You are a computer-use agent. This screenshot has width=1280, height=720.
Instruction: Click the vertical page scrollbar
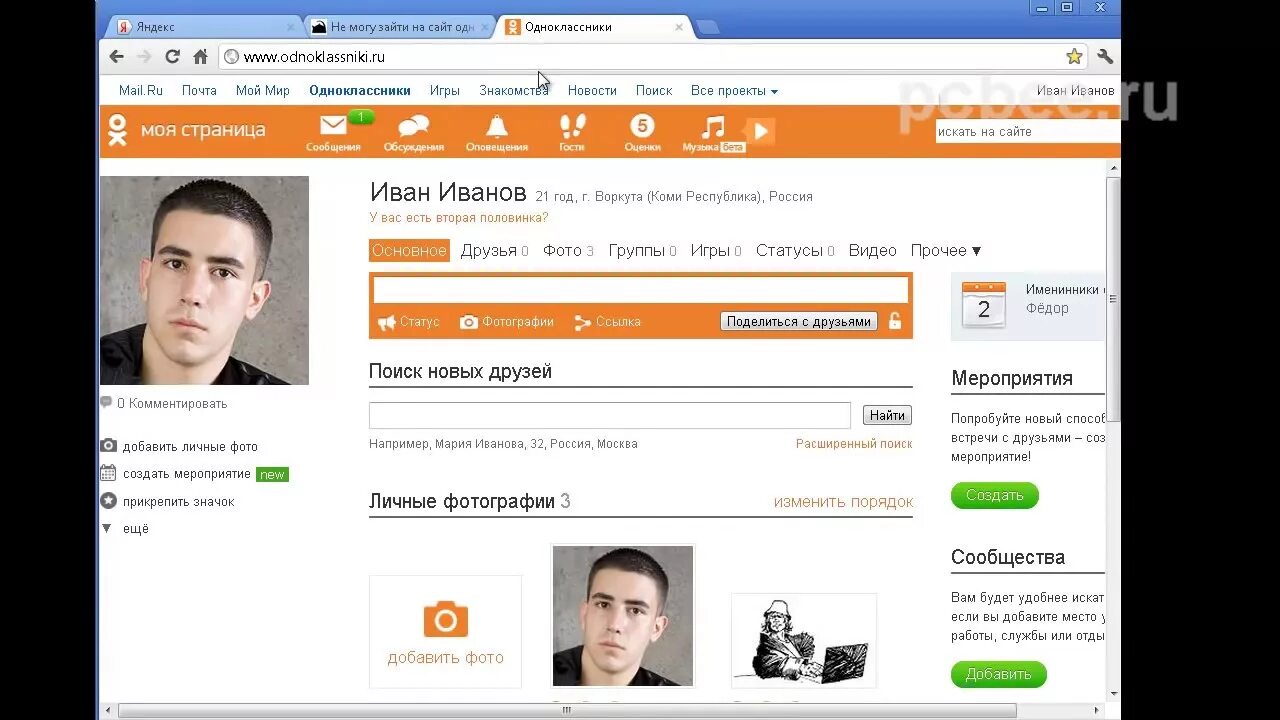coord(1113,300)
